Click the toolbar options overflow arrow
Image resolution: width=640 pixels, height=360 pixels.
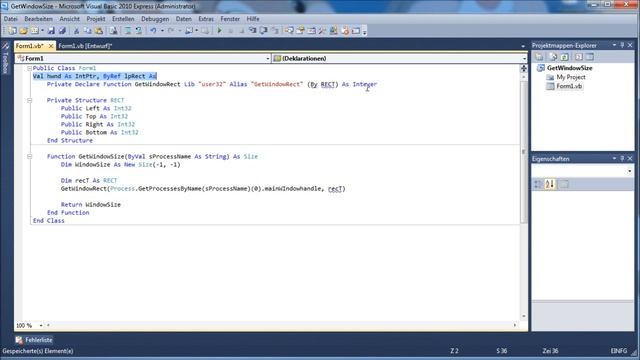coord(364,31)
